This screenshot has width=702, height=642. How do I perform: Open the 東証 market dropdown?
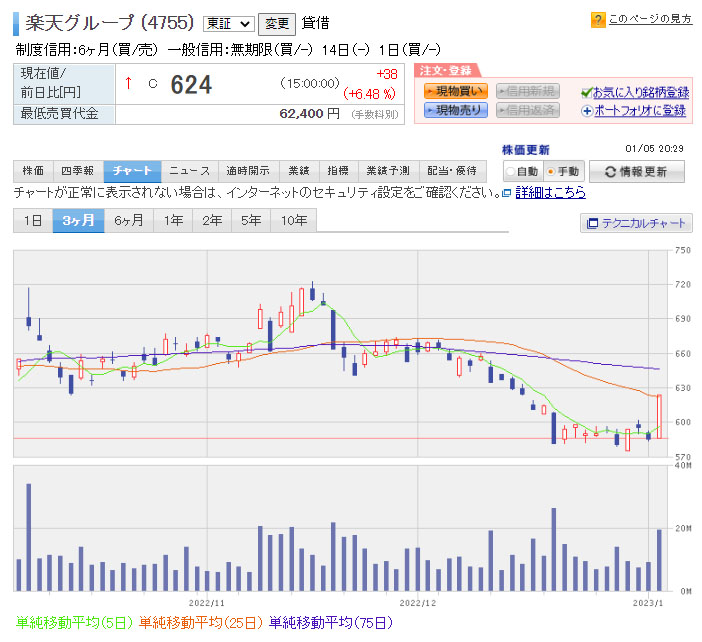tap(228, 23)
